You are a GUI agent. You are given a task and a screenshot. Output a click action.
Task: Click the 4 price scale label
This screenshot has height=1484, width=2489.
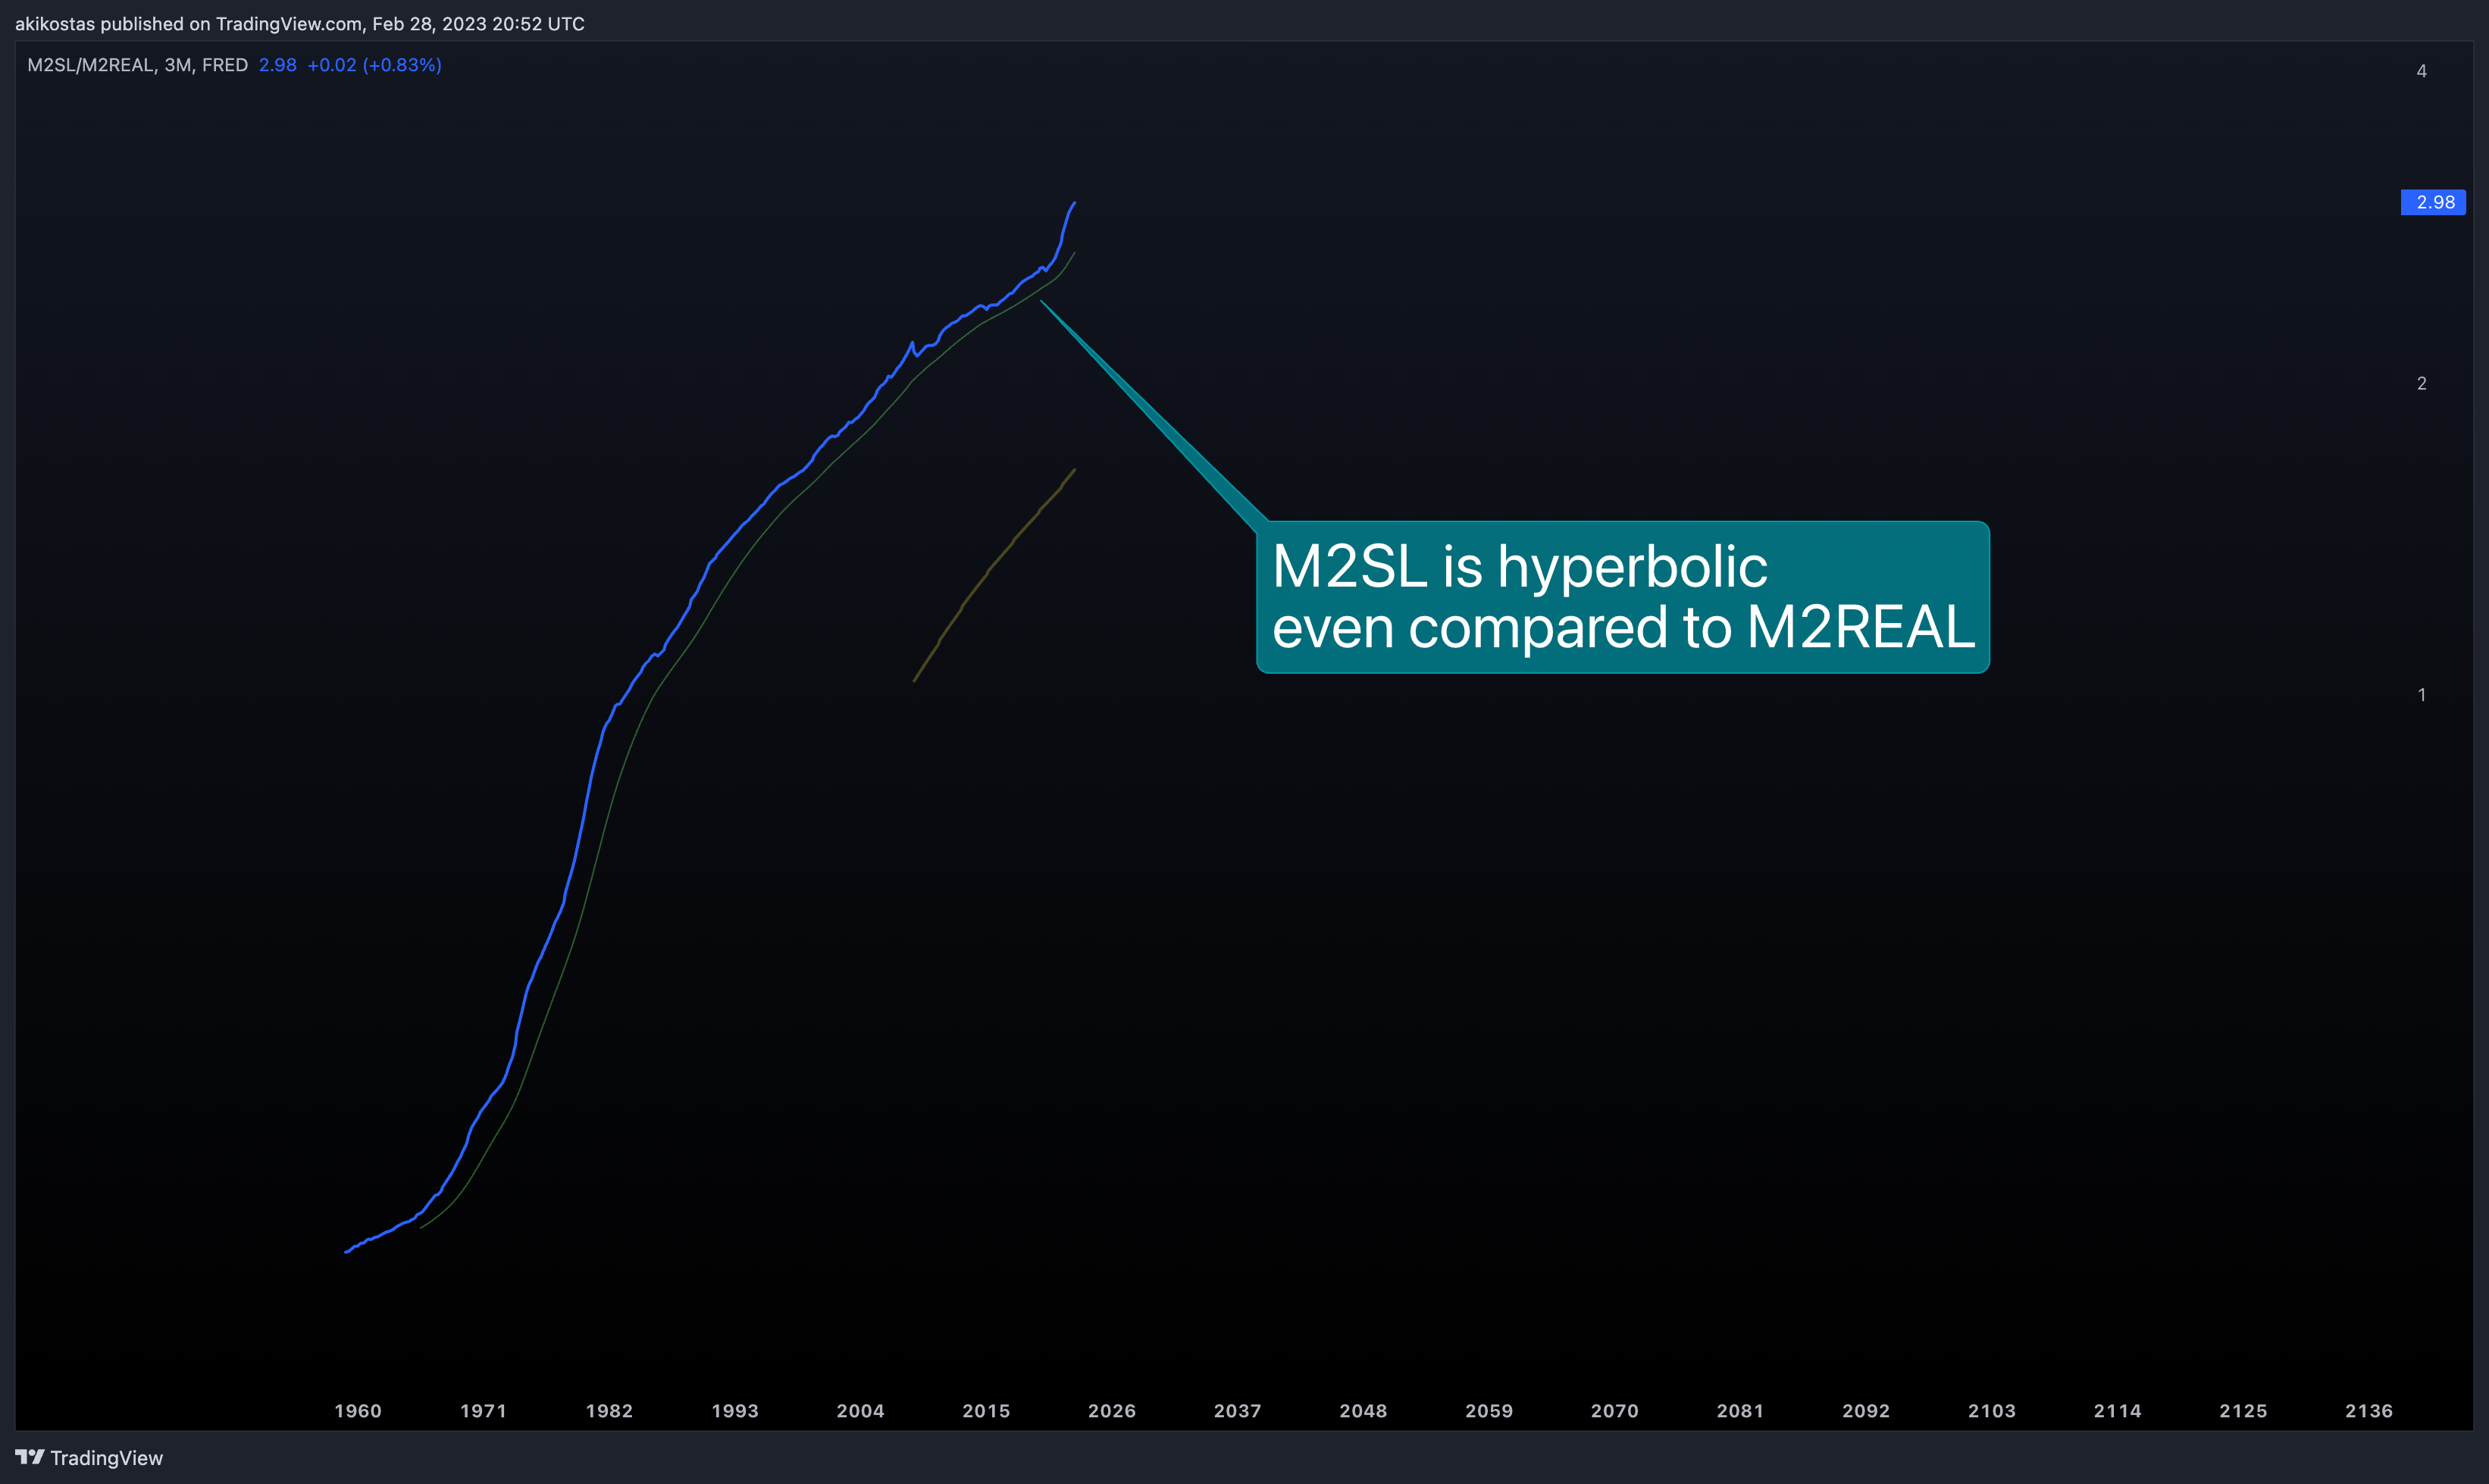pos(2422,71)
